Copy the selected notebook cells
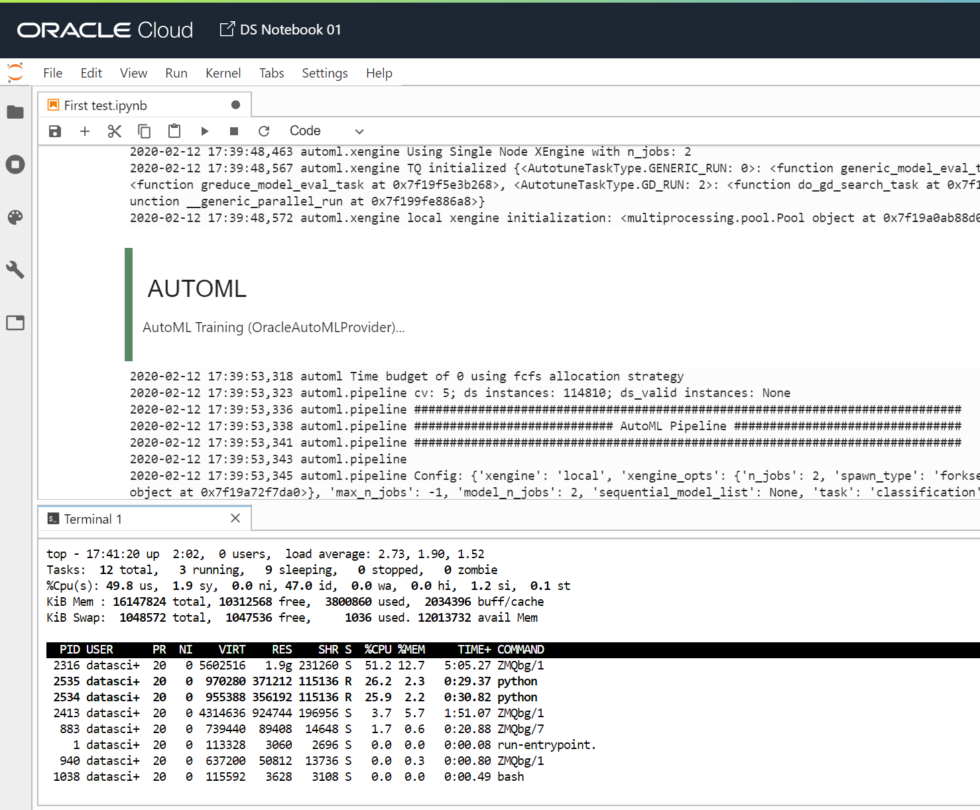Viewport: 980px width, 810px height. pyautogui.click(x=144, y=130)
